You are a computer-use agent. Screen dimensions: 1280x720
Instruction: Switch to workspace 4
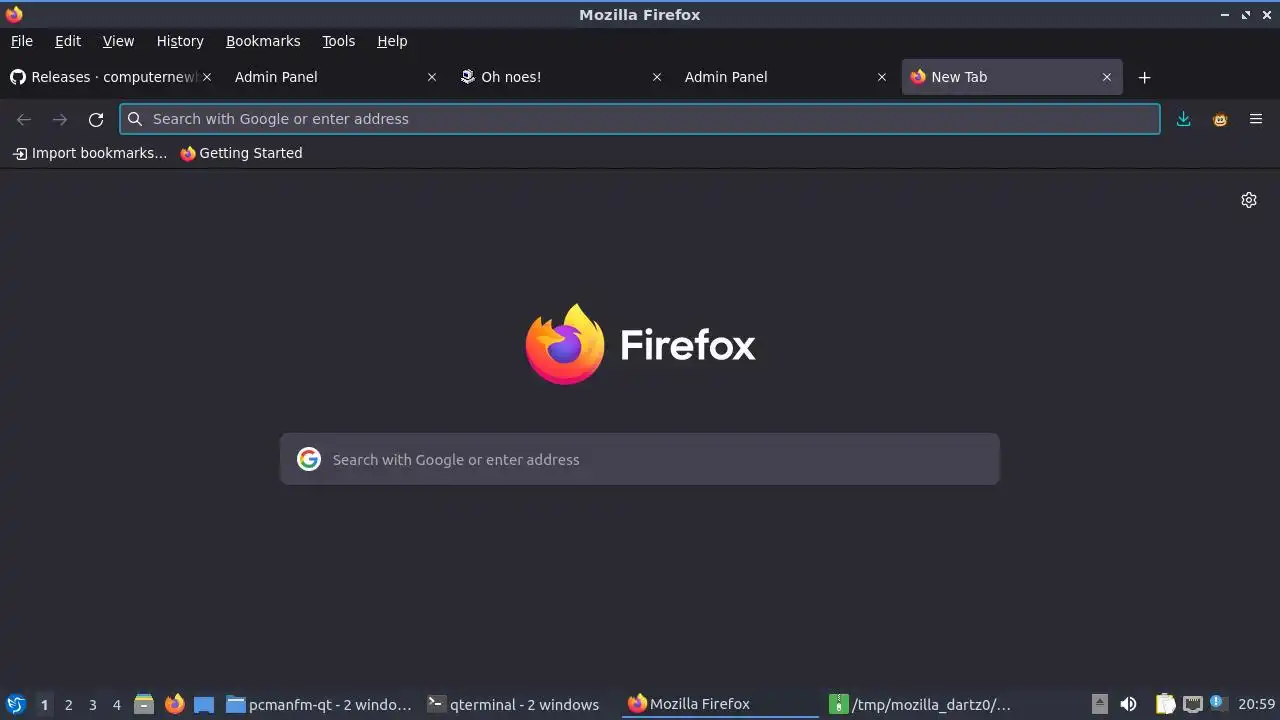(116, 704)
